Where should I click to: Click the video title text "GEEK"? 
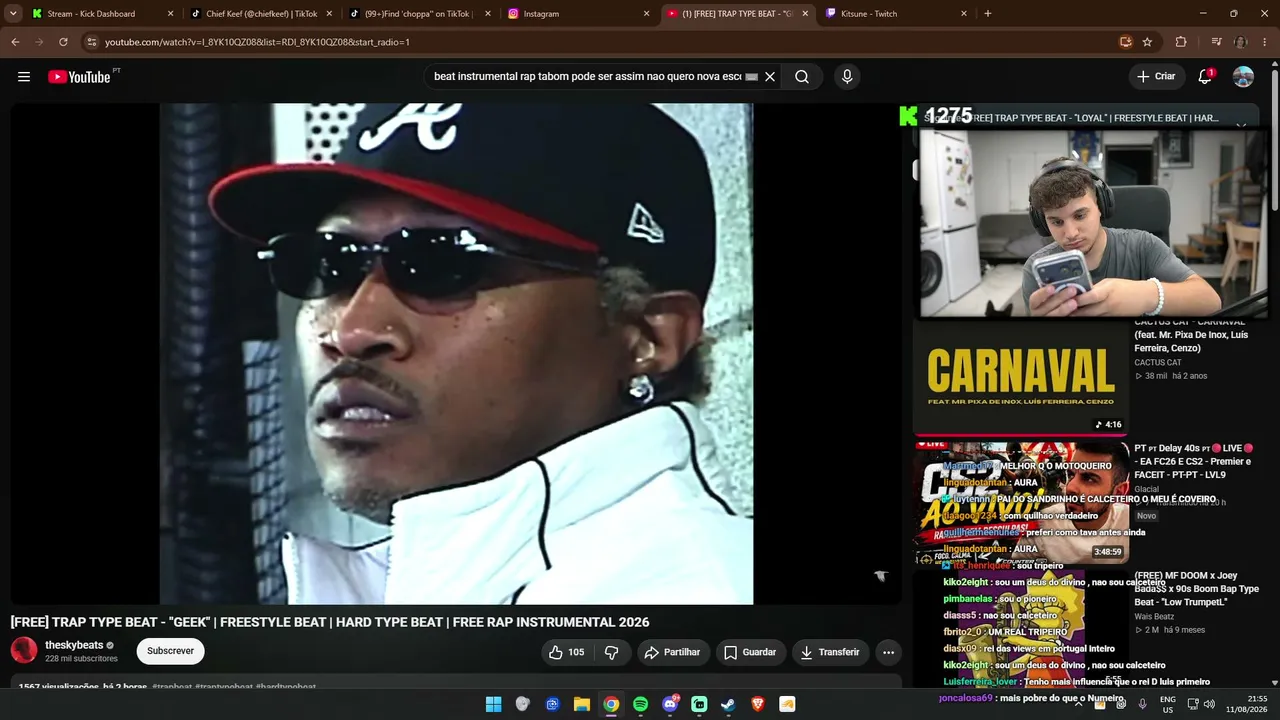click(x=190, y=622)
